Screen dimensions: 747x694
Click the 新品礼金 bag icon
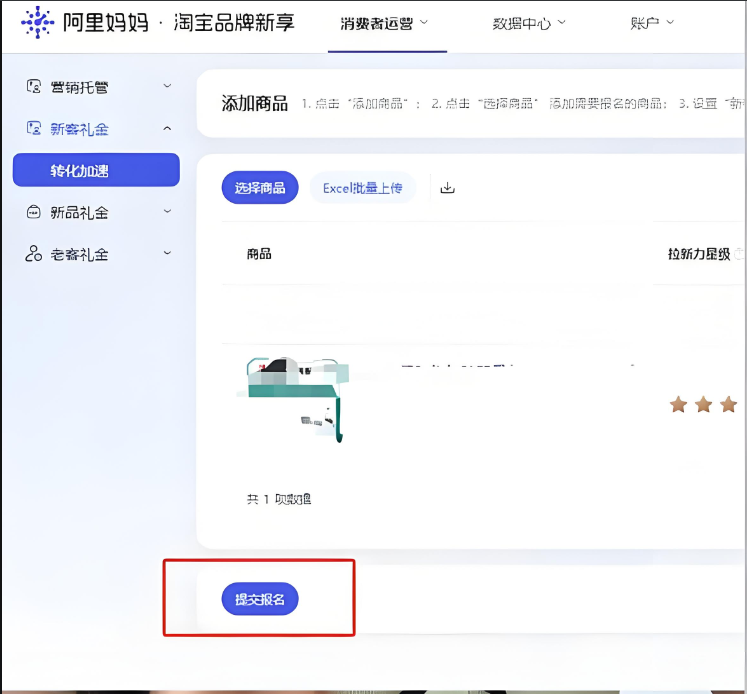click(33, 211)
